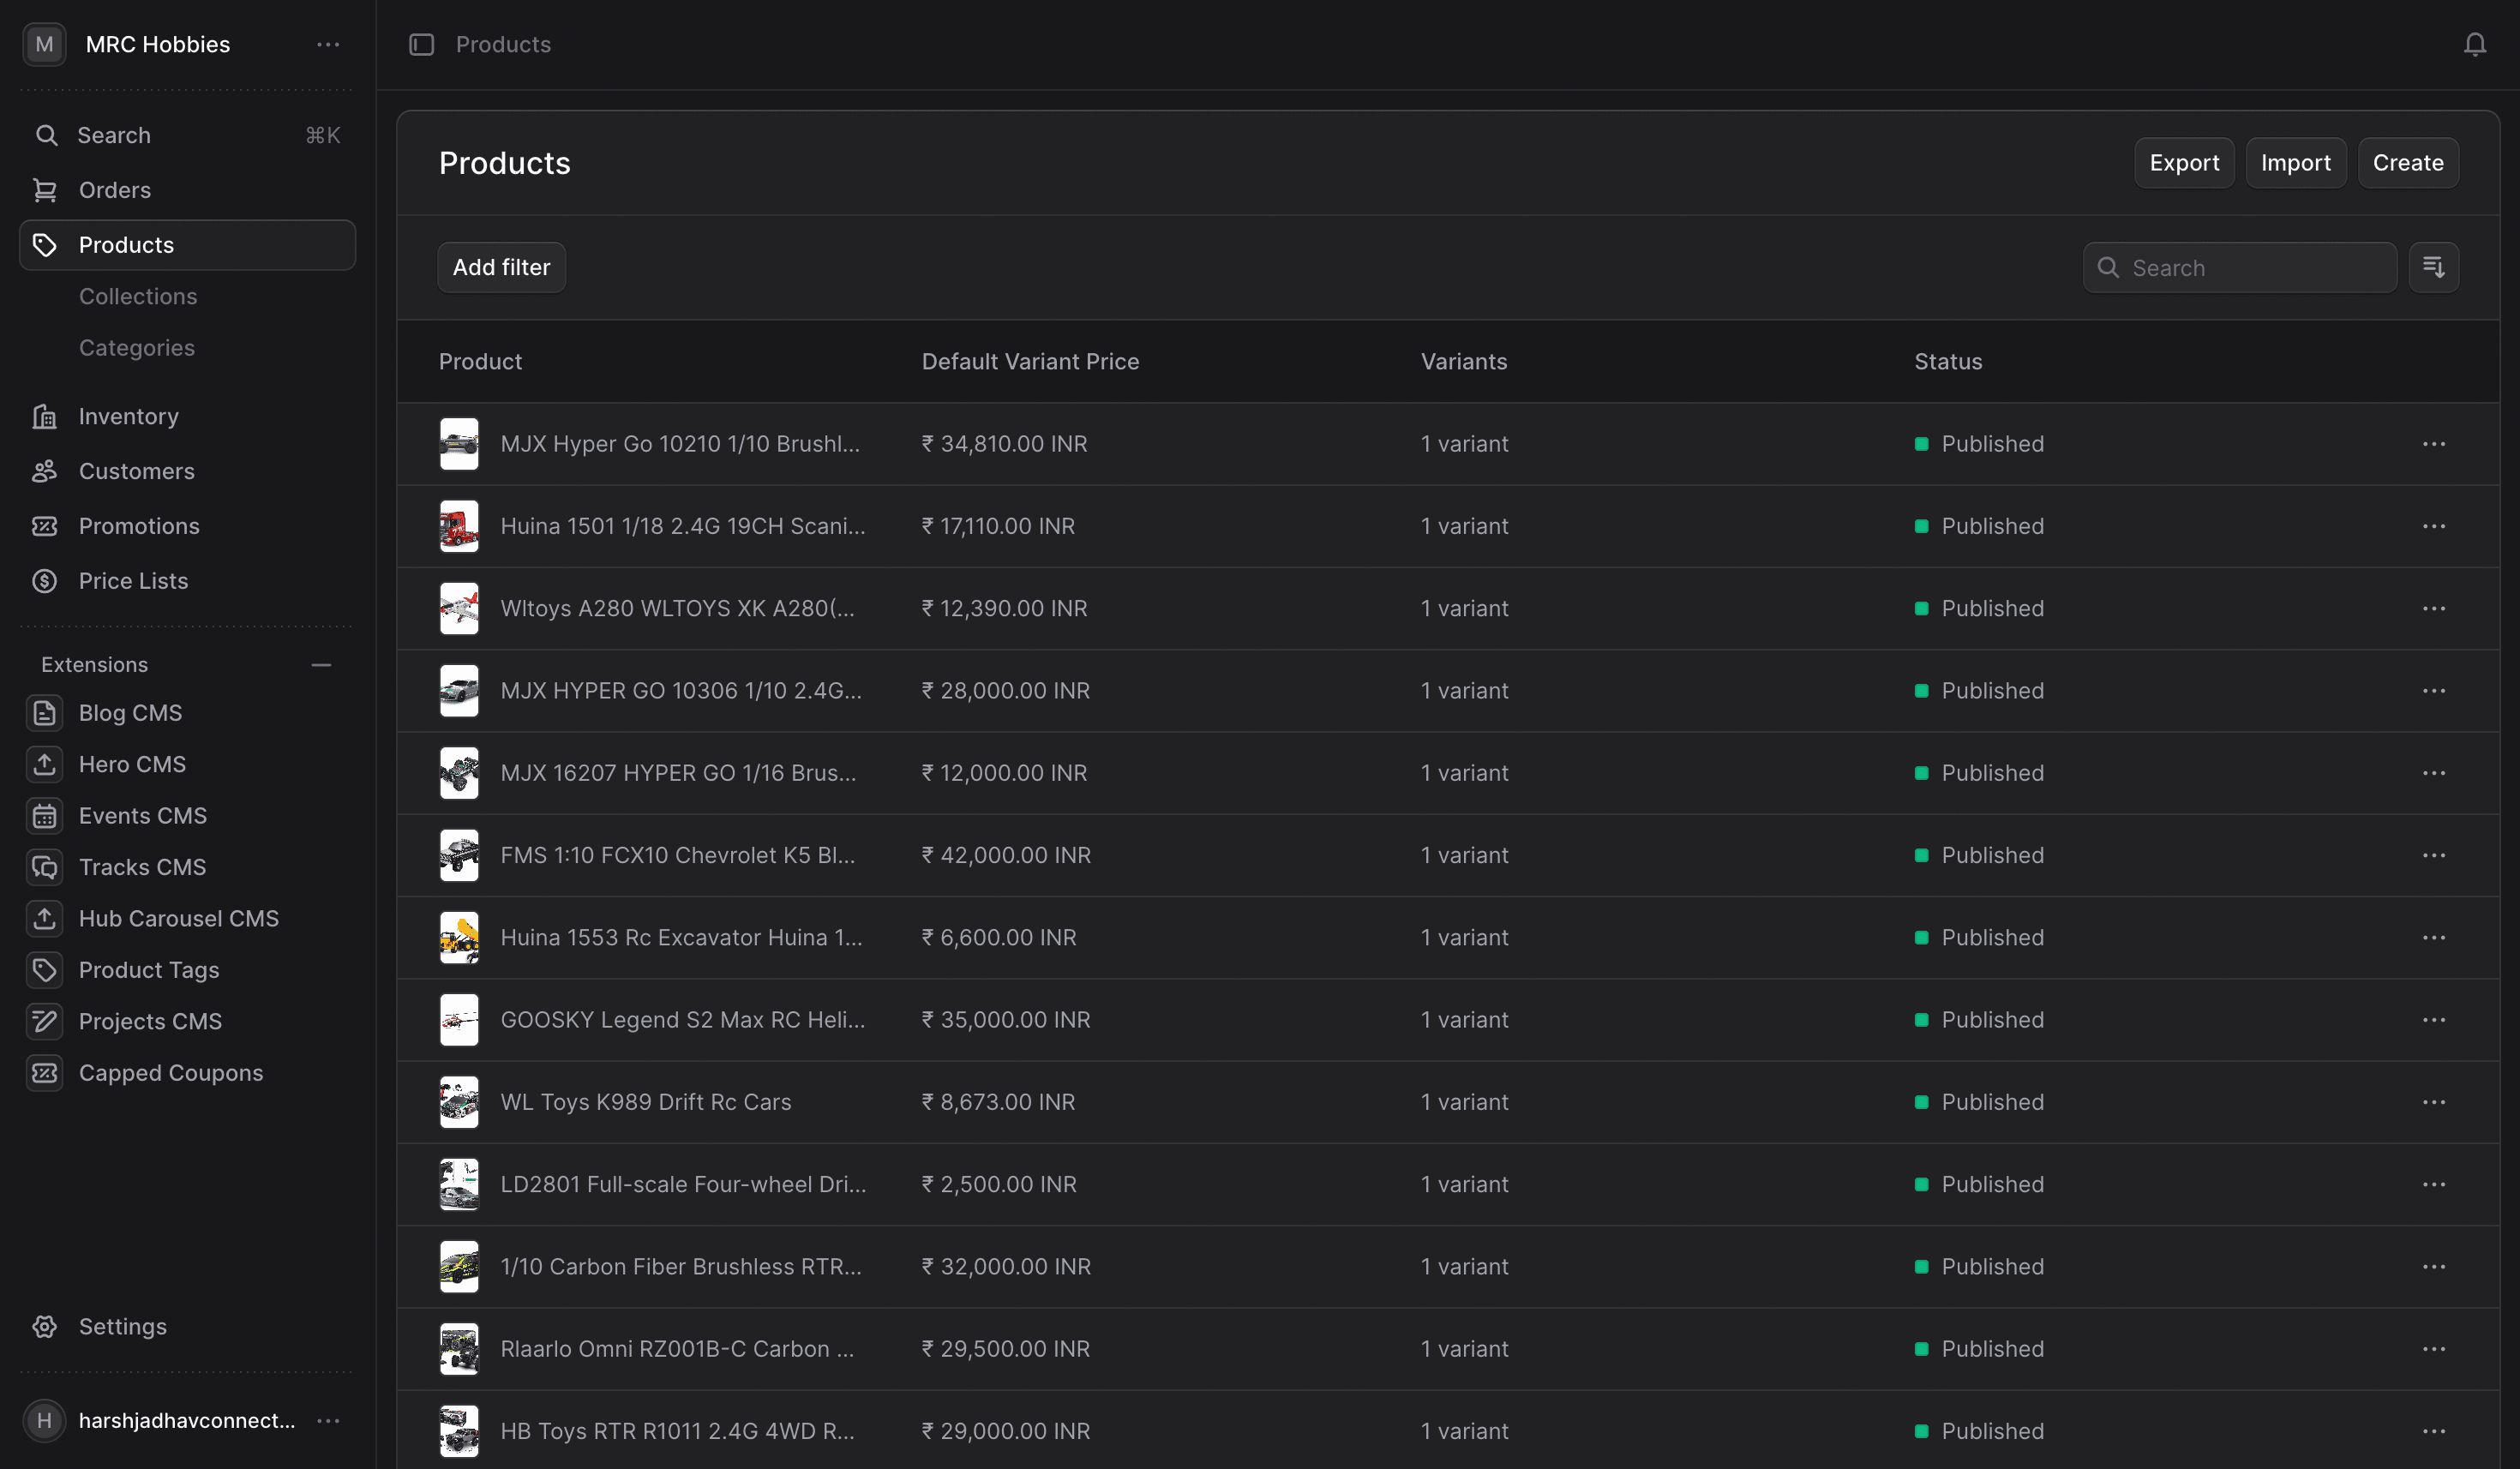2520x1469 pixels.
Task: Open actions menu for MJX Hyper Go 10210
Action: 2433,444
